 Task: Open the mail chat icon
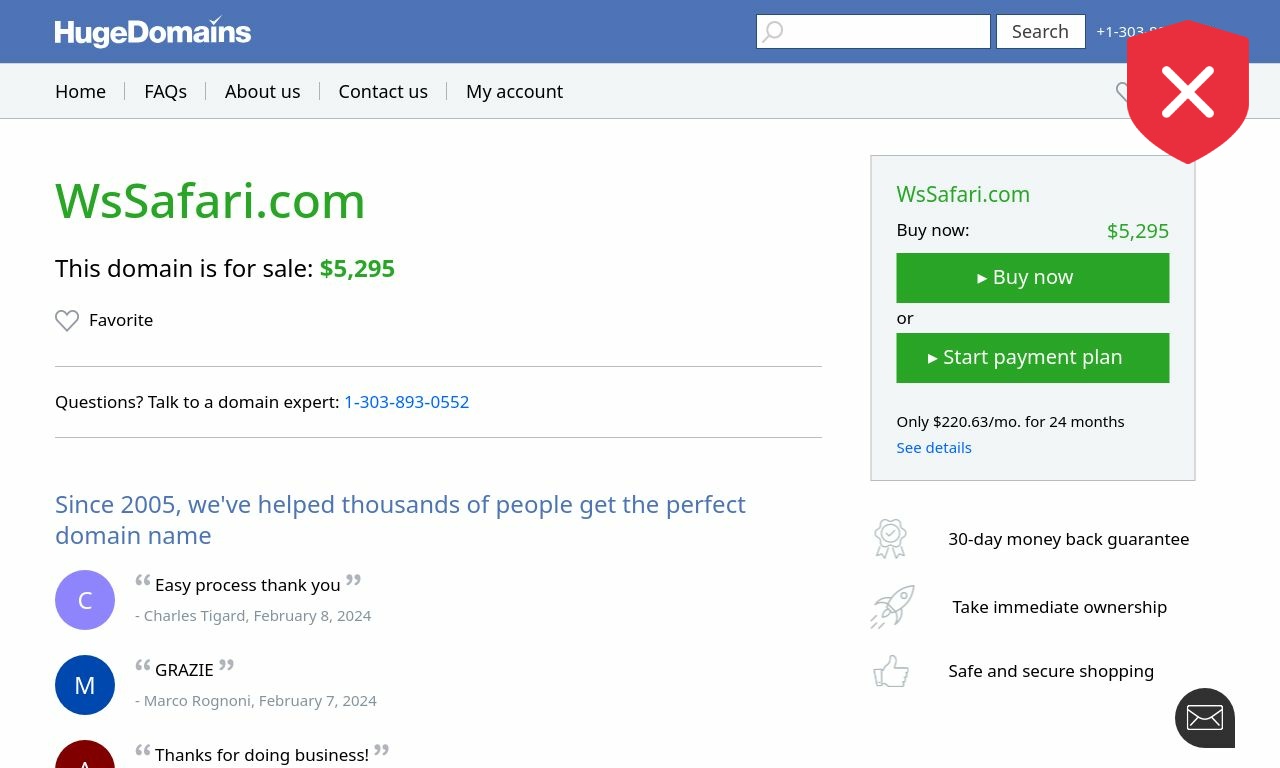(x=1205, y=718)
